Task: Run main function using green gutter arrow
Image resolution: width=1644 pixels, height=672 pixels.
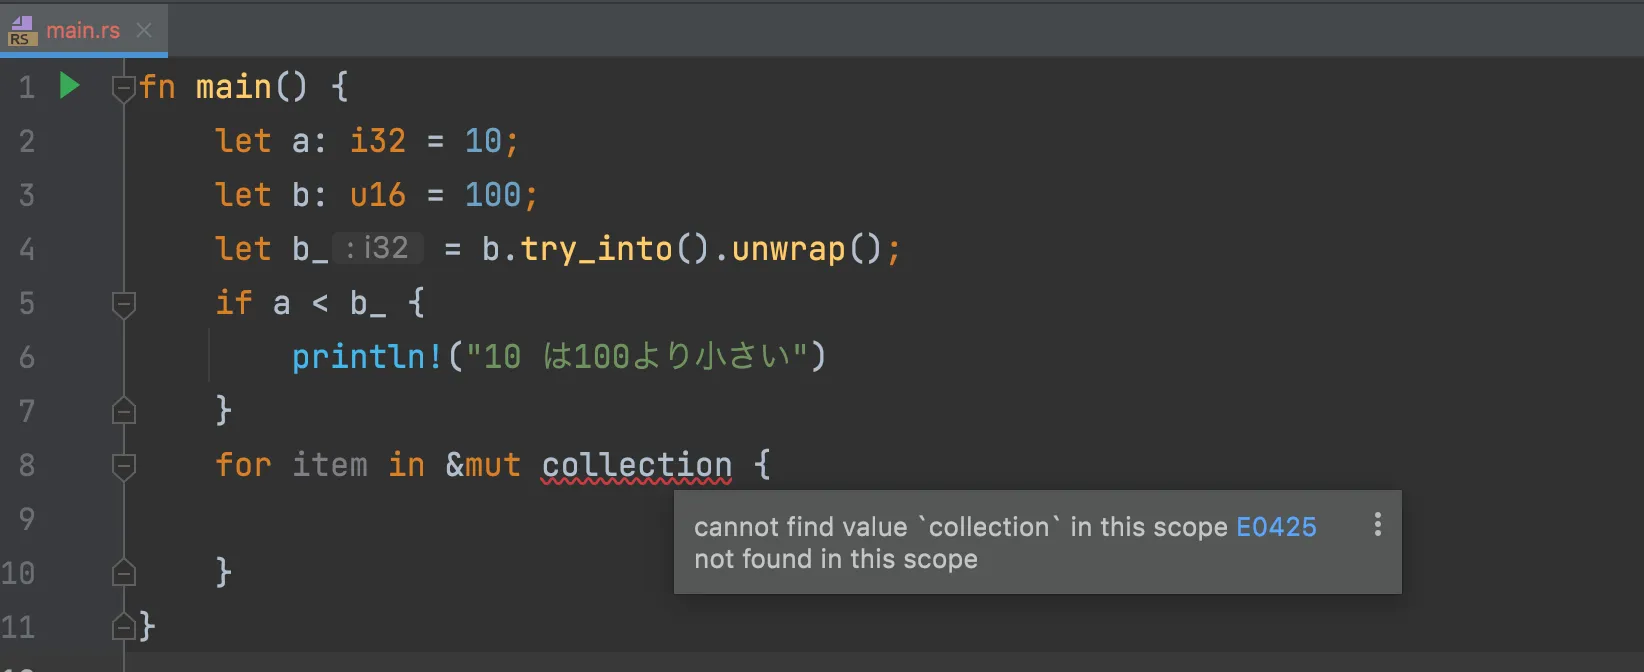Action: point(69,86)
